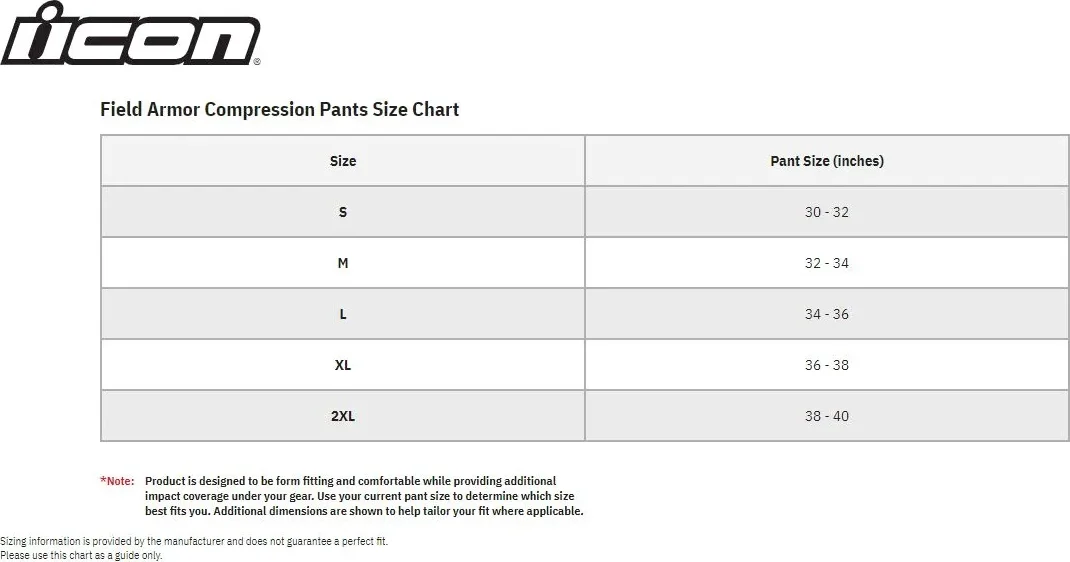The image size is (1070, 562).
Task: Click the note line mentioning 'Additional dimensions'
Action: click(364, 511)
